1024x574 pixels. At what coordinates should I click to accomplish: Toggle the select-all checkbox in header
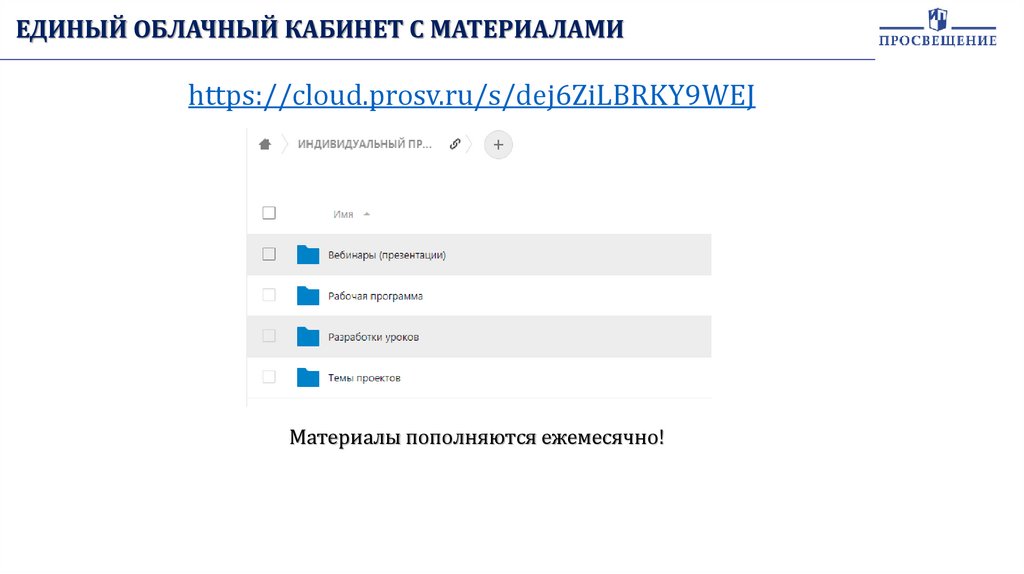tap(269, 213)
